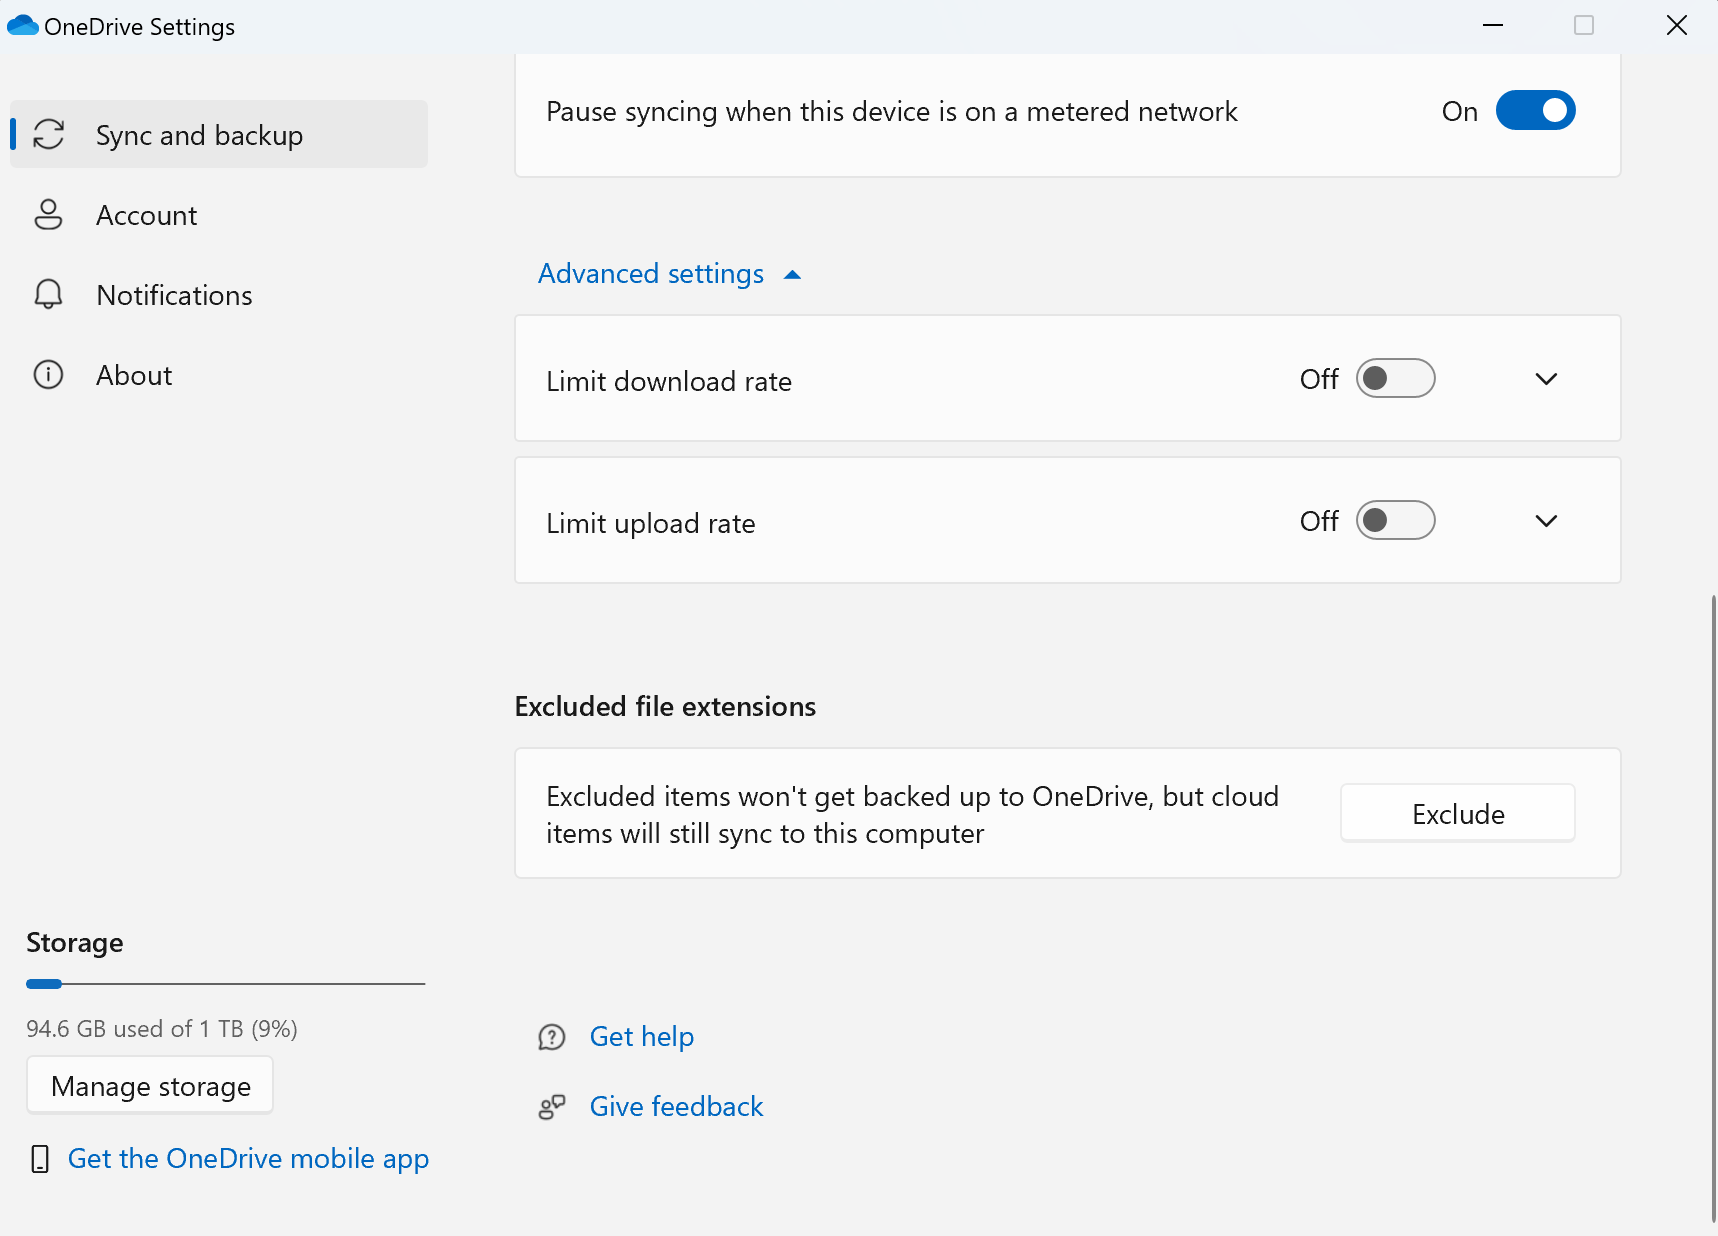Switch to the Account section

[146, 214]
